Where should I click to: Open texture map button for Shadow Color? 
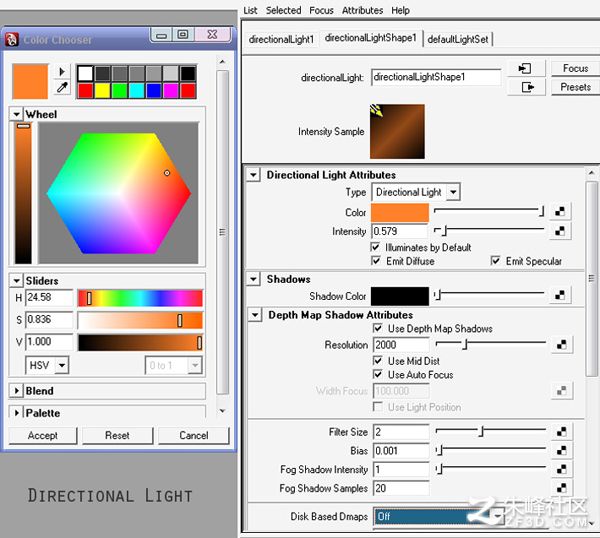point(560,295)
